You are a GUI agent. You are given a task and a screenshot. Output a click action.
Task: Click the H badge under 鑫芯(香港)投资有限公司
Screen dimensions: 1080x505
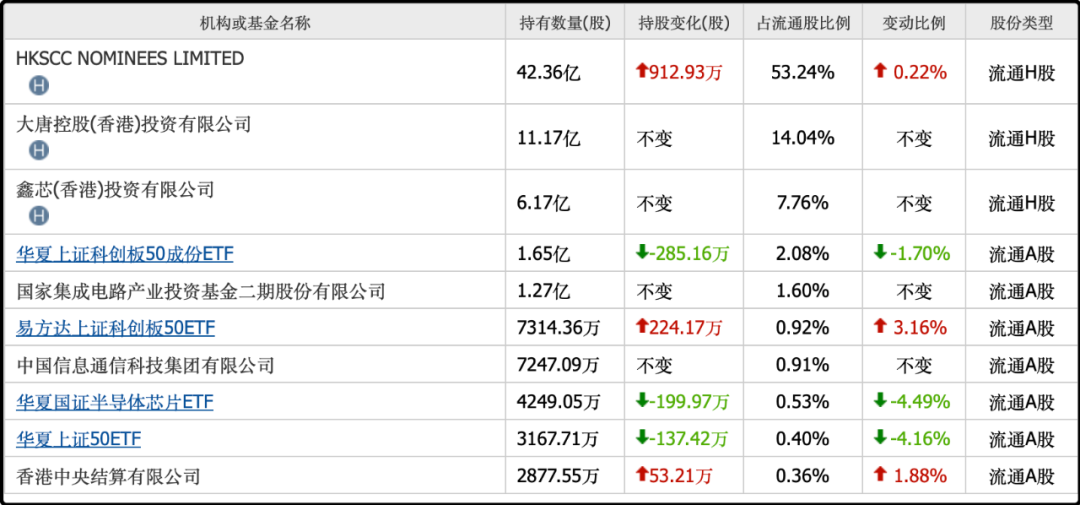click(x=39, y=215)
